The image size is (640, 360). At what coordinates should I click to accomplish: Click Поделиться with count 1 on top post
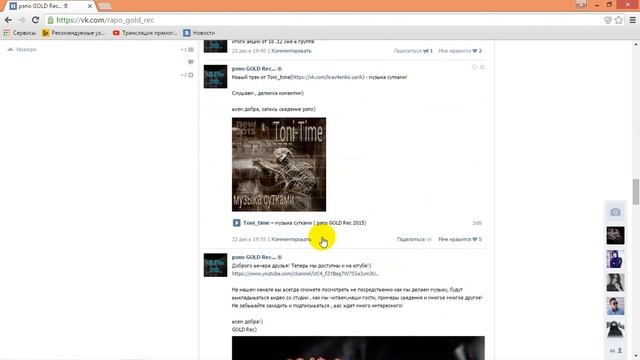pos(413,51)
